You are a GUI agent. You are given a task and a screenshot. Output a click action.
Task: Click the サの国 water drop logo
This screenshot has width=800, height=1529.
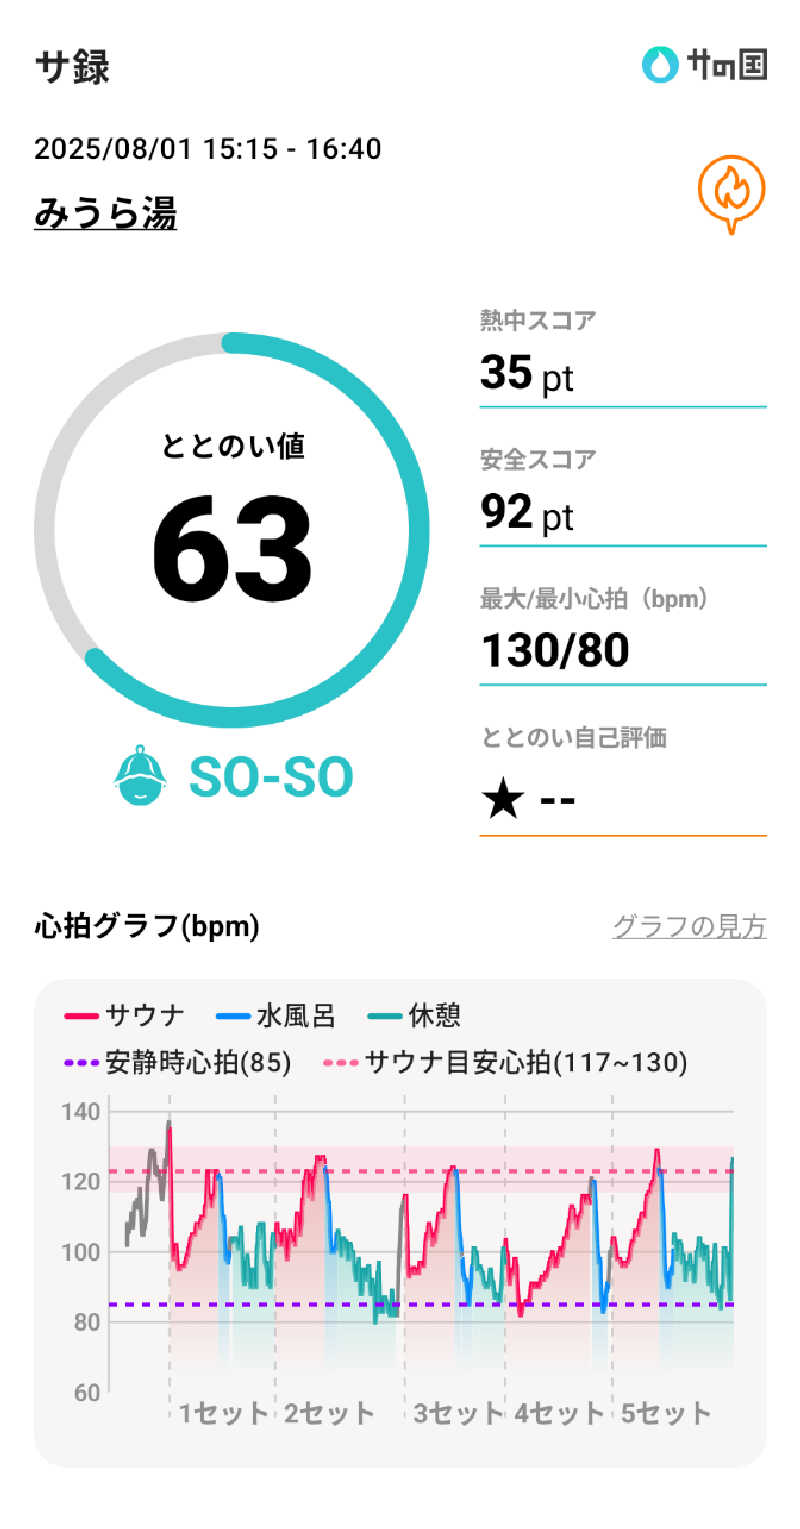click(660, 66)
